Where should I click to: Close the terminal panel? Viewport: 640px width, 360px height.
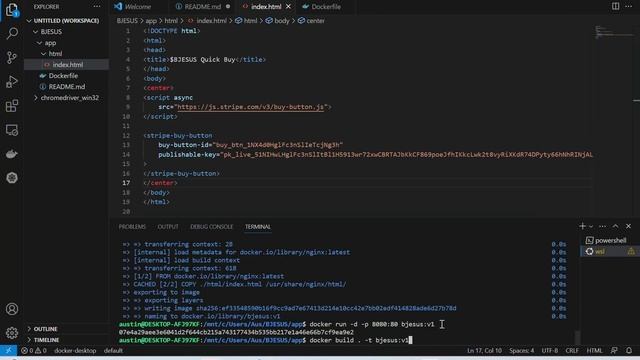(x=628, y=226)
